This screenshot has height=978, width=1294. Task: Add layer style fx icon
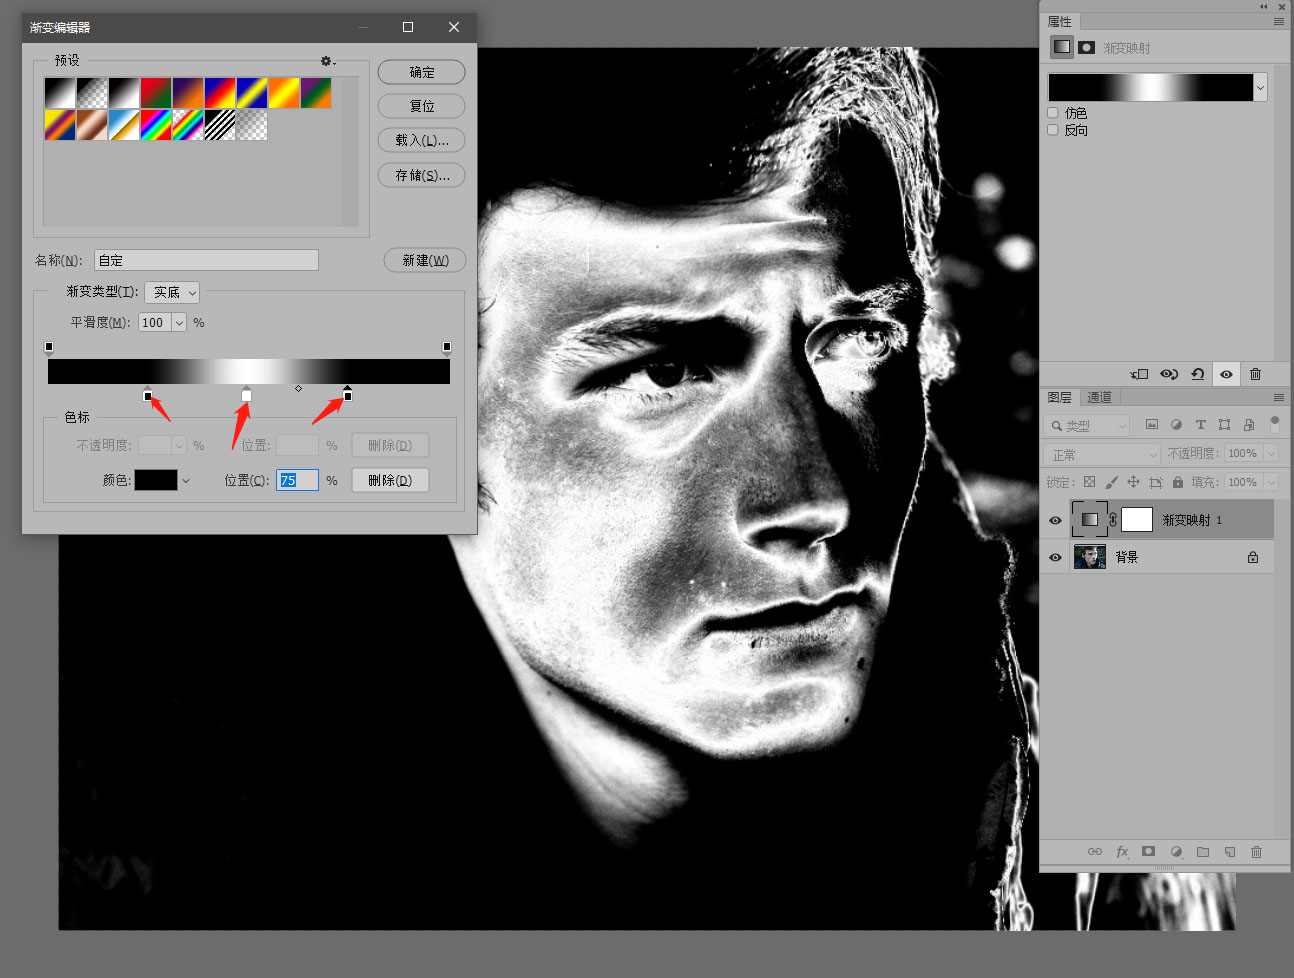[1122, 852]
